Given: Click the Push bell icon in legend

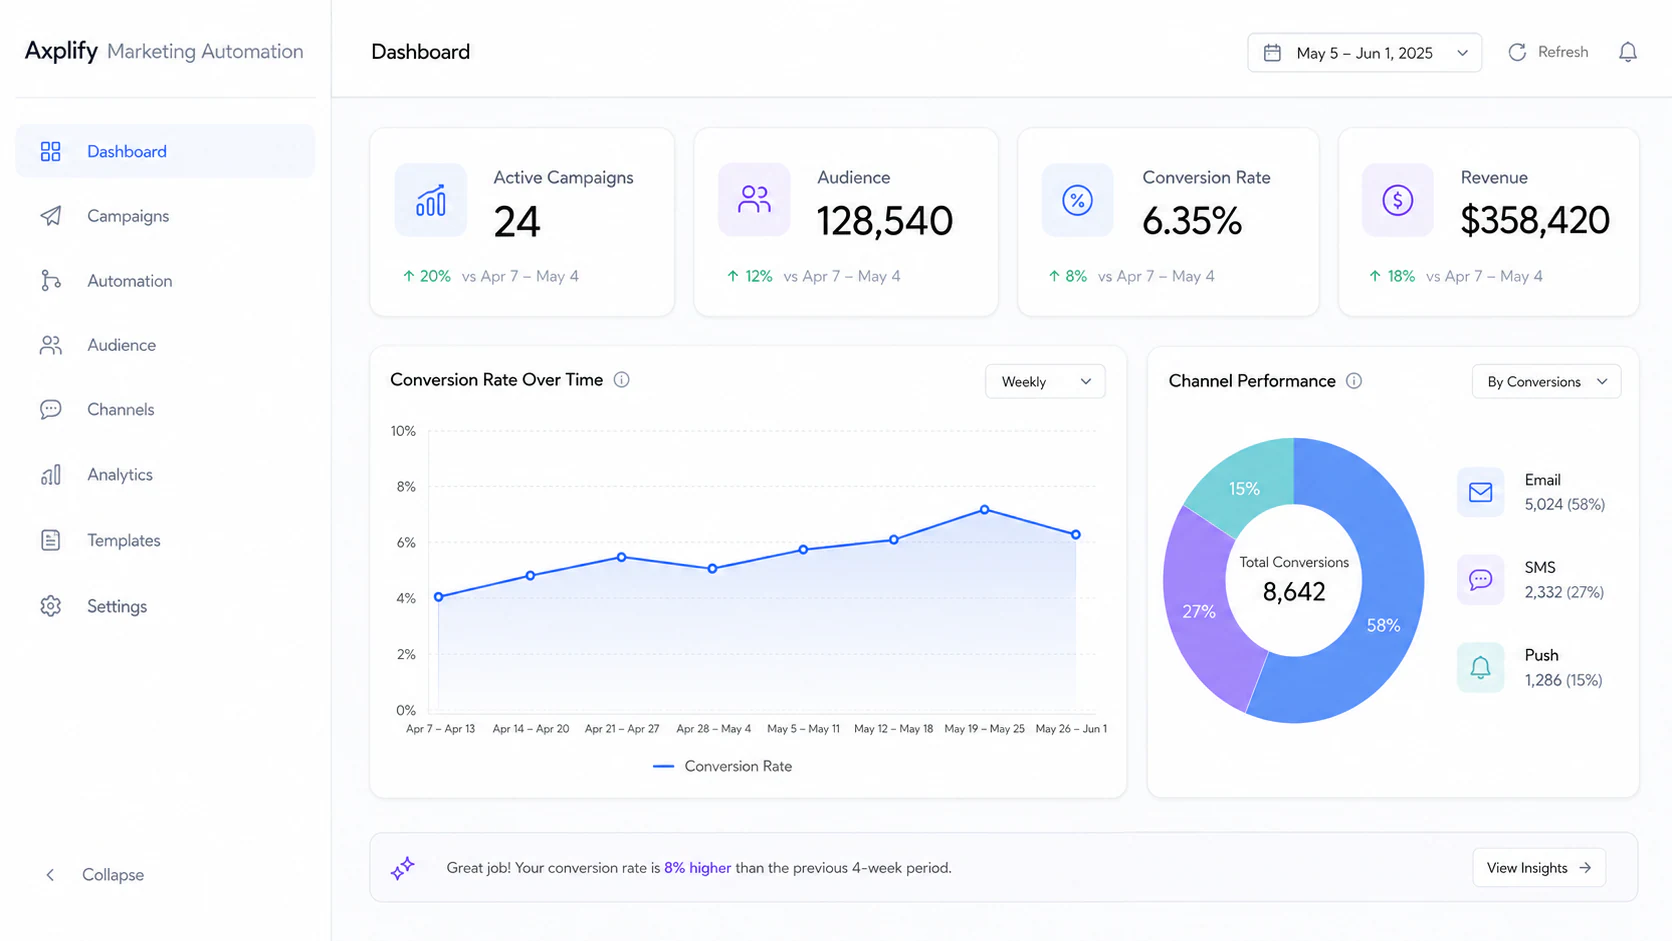Looking at the screenshot, I should click(x=1480, y=667).
